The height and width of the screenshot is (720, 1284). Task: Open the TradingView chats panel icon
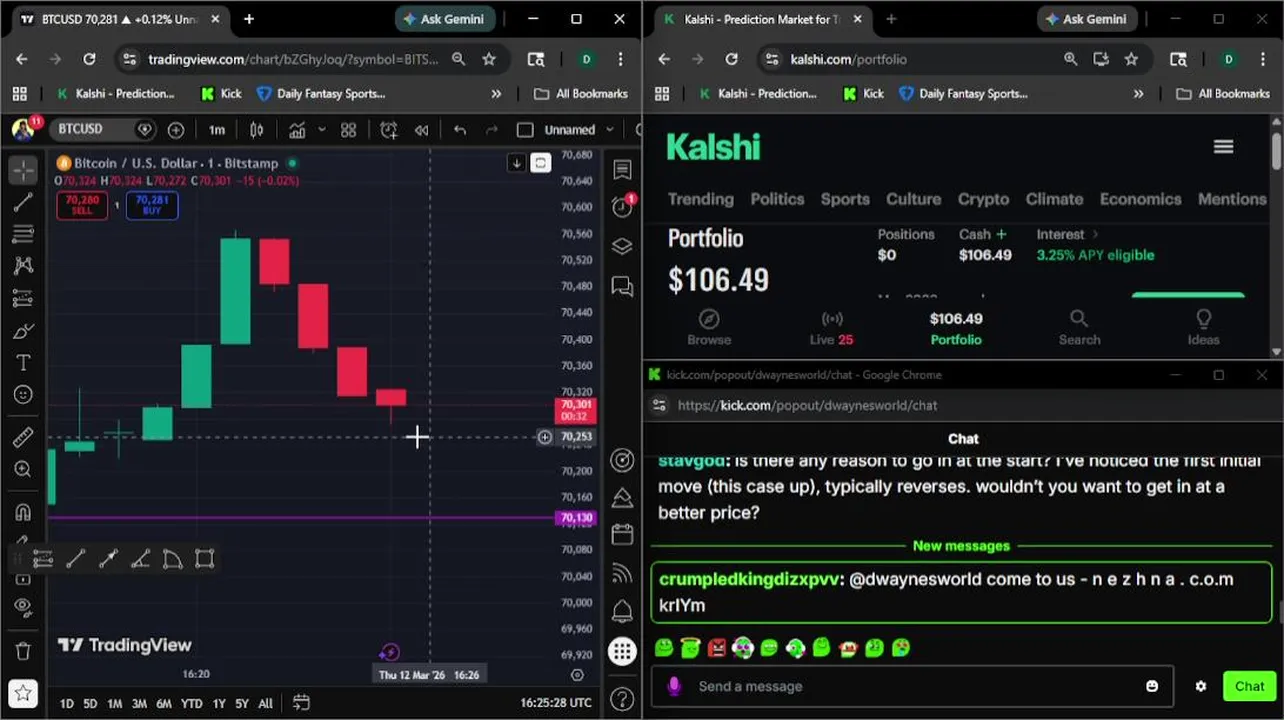622,287
